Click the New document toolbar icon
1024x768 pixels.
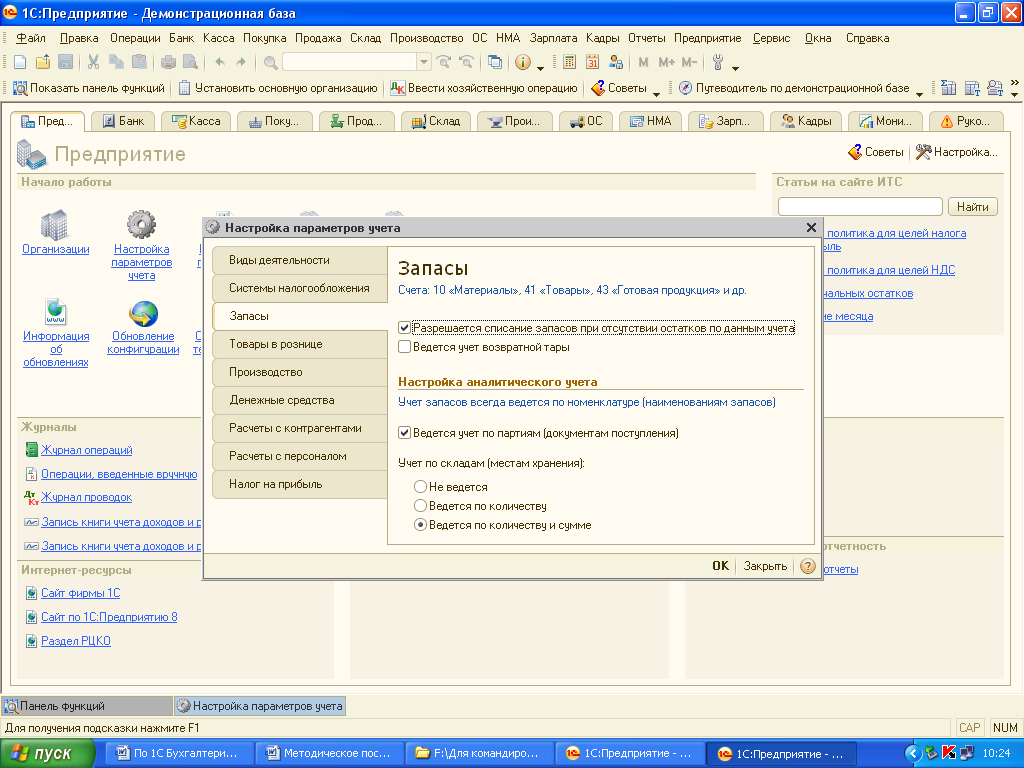(20, 62)
